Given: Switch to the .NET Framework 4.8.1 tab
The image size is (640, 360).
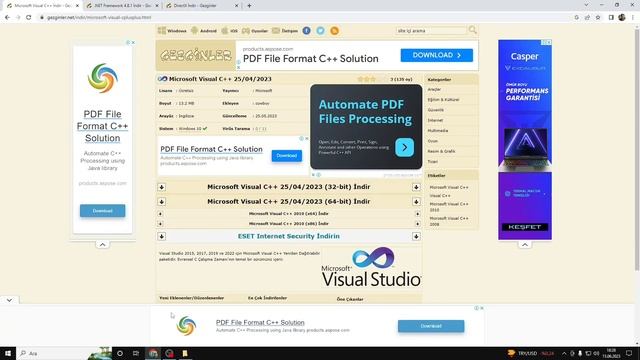Looking at the screenshot, I should [x=122, y=6].
